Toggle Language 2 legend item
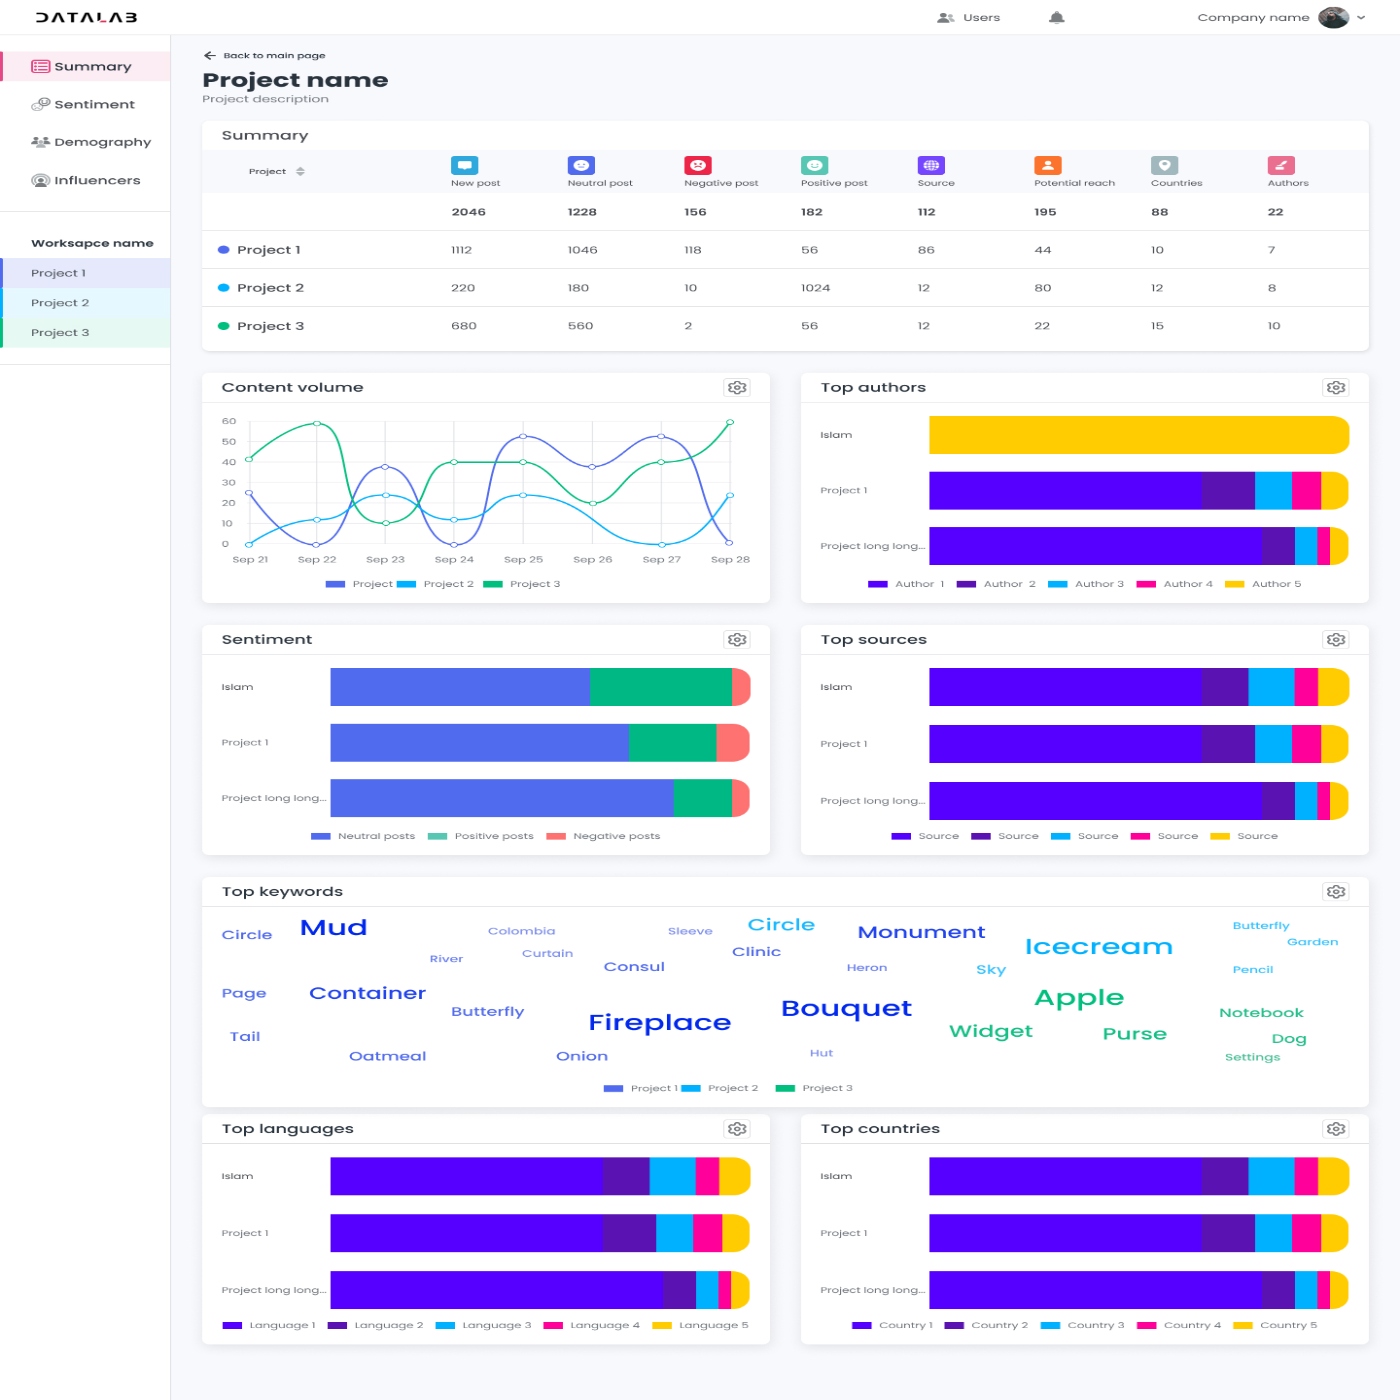Image resolution: width=1400 pixels, height=1400 pixels. click(376, 1325)
